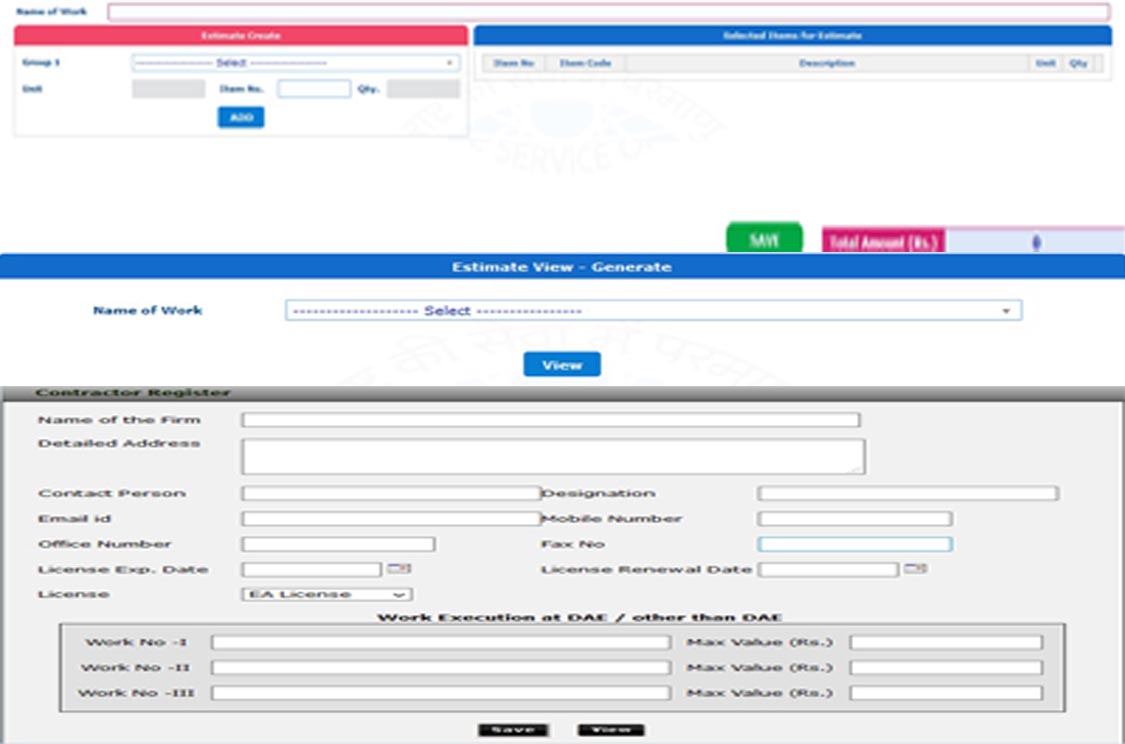
Task: Focus the Mobile Number field
Action: coord(855,519)
